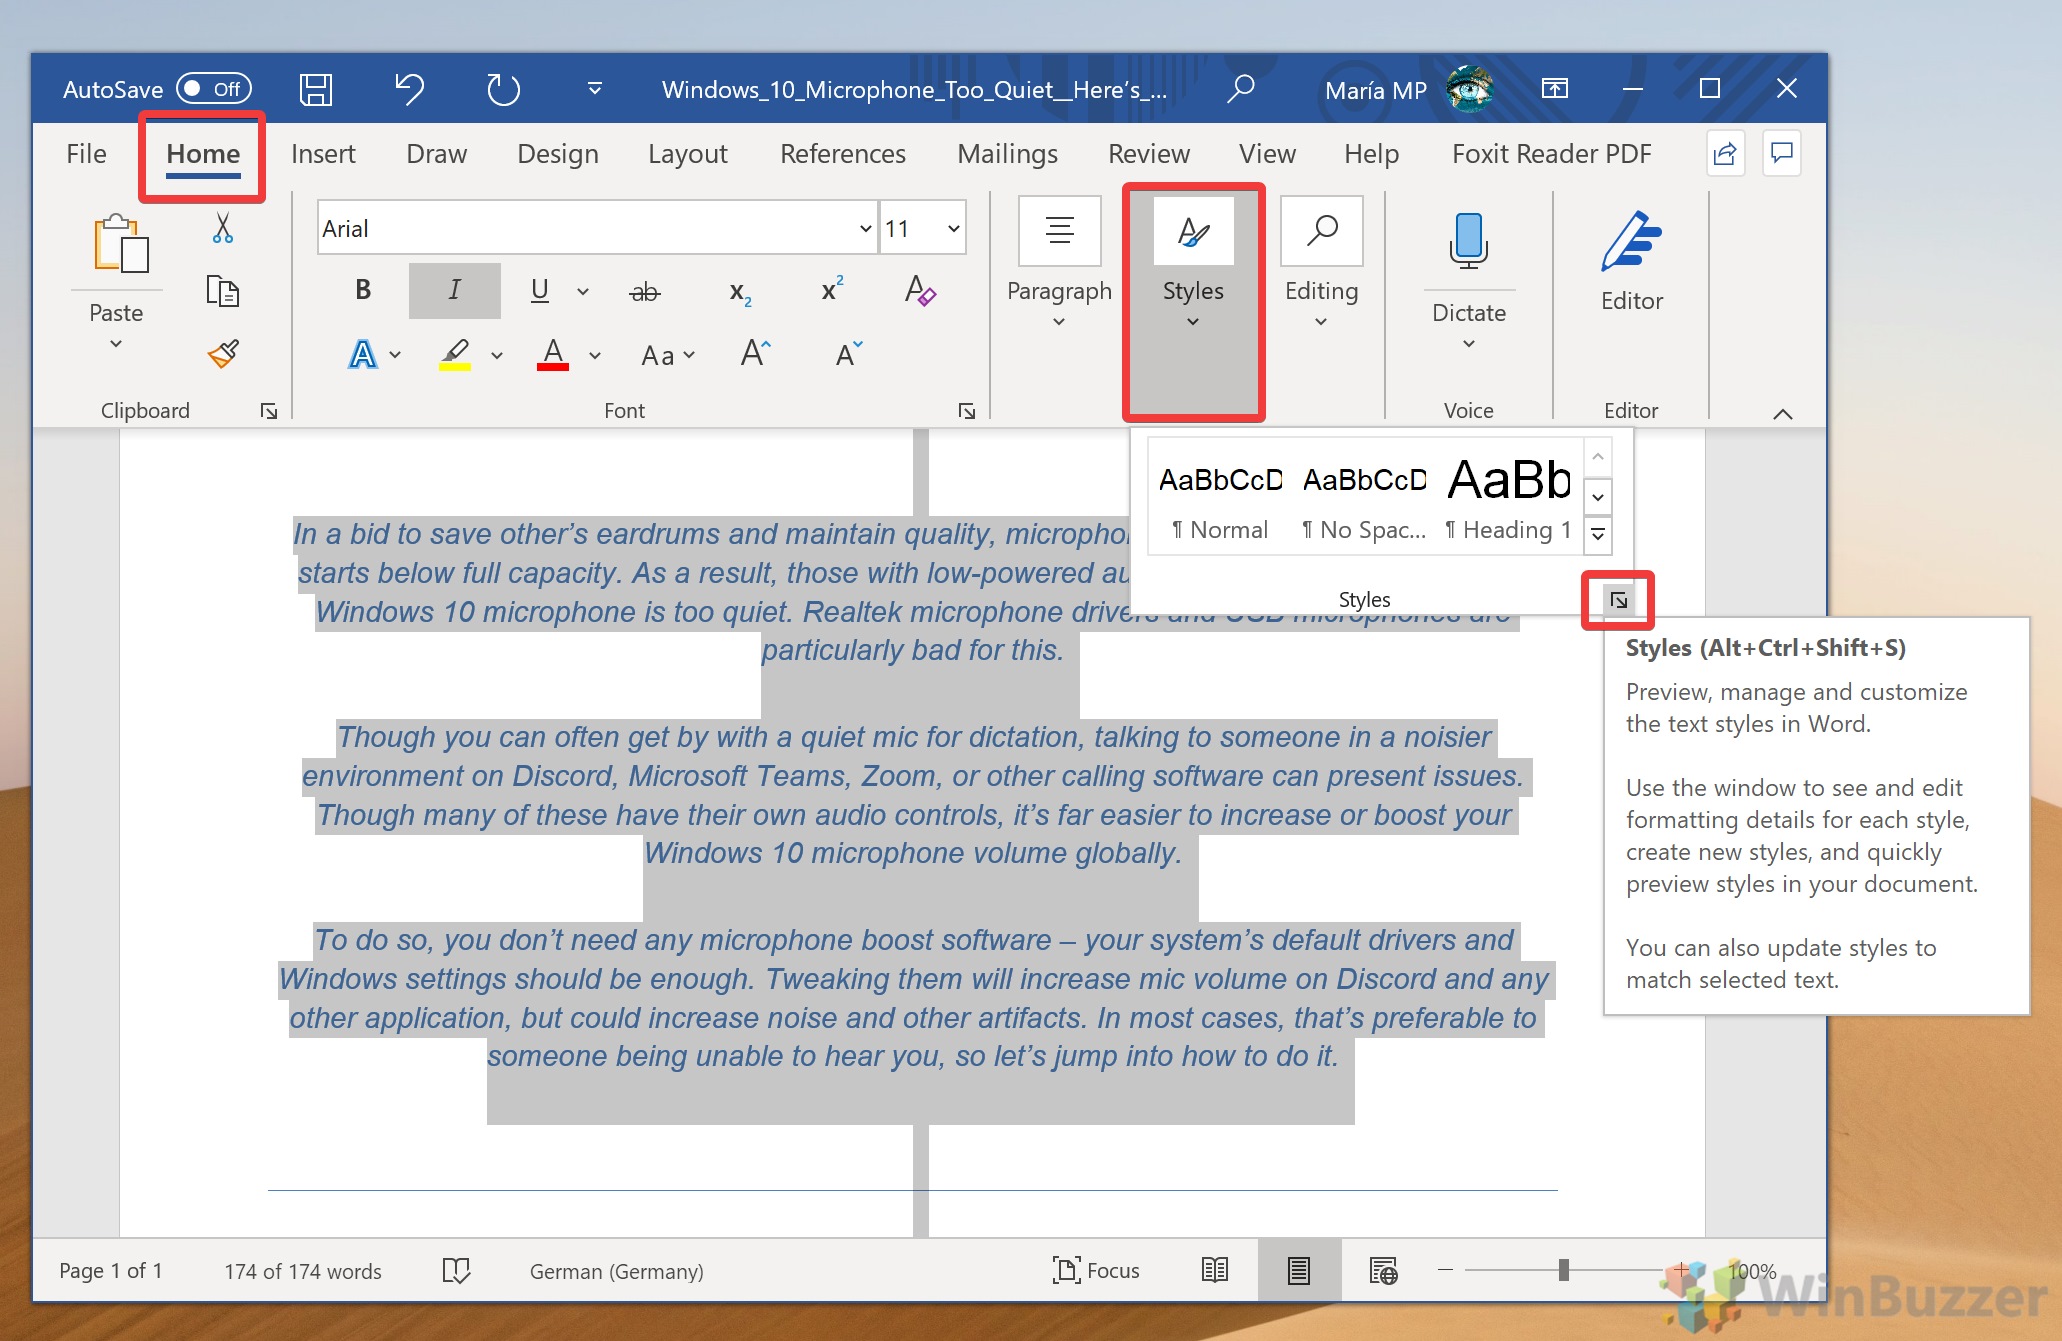Image resolution: width=2062 pixels, height=1341 pixels.
Task: Click the Focus mode button
Action: pyautogui.click(x=1096, y=1270)
